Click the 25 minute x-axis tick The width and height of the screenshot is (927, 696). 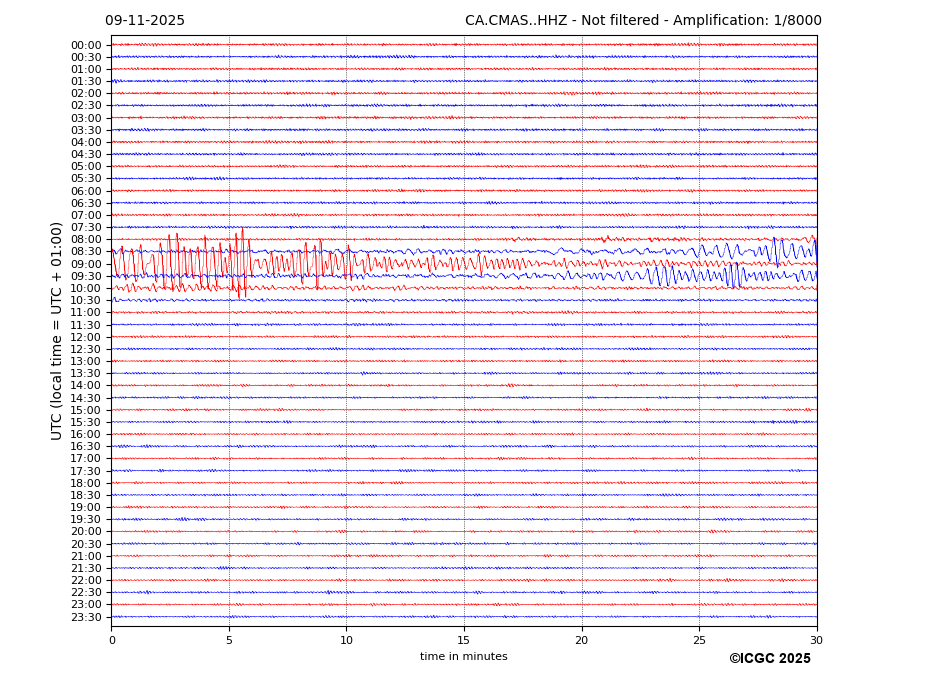point(699,640)
